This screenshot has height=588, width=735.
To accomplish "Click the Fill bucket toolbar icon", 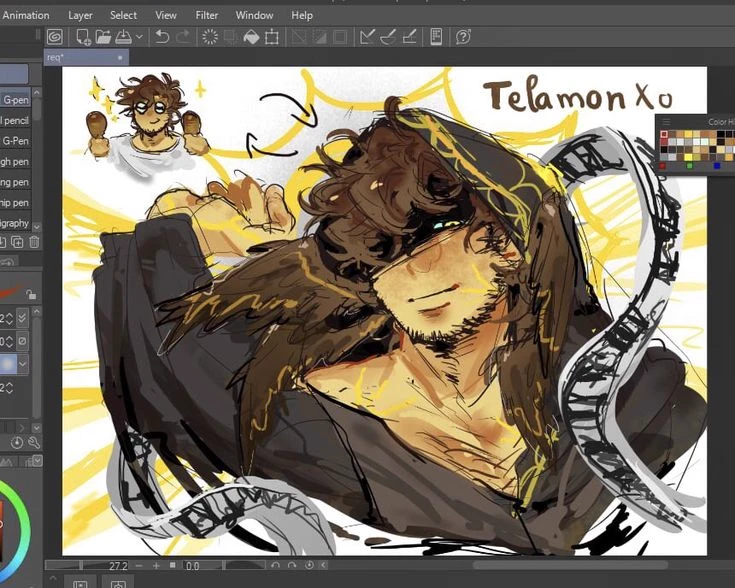I will (x=251, y=37).
